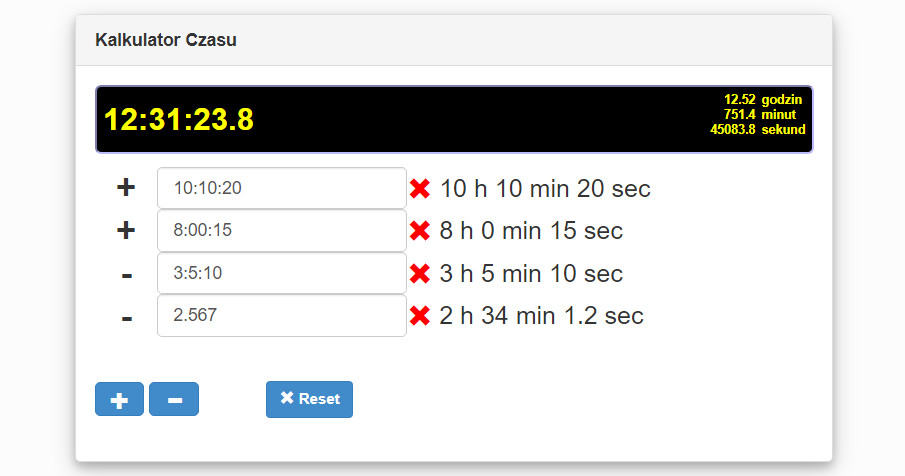The height and width of the screenshot is (476, 905).
Task: Click the Kalkulator Czasu panel title
Action: tap(166, 40)
